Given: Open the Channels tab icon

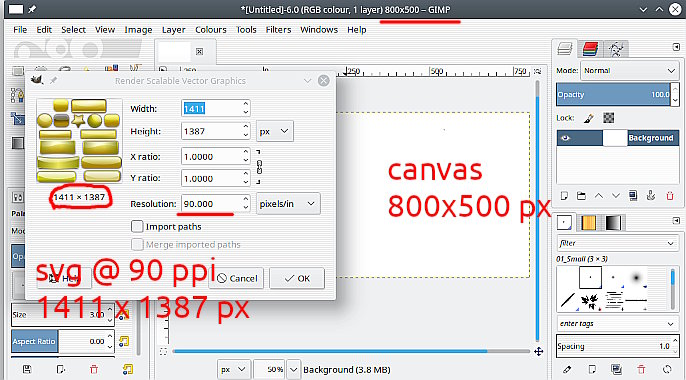Looking at the screenshot, I should coord(590,49).
